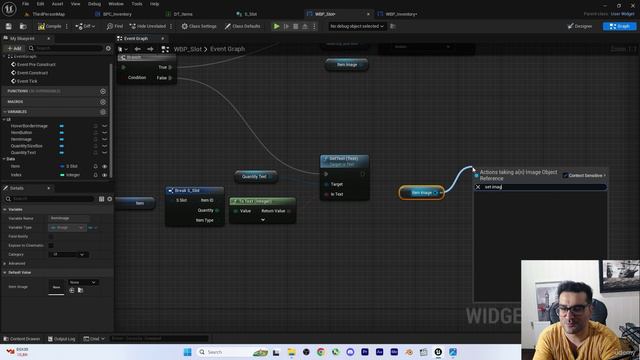
Task: Click the Step frame playback button
Action: click(x=286, y=26)
